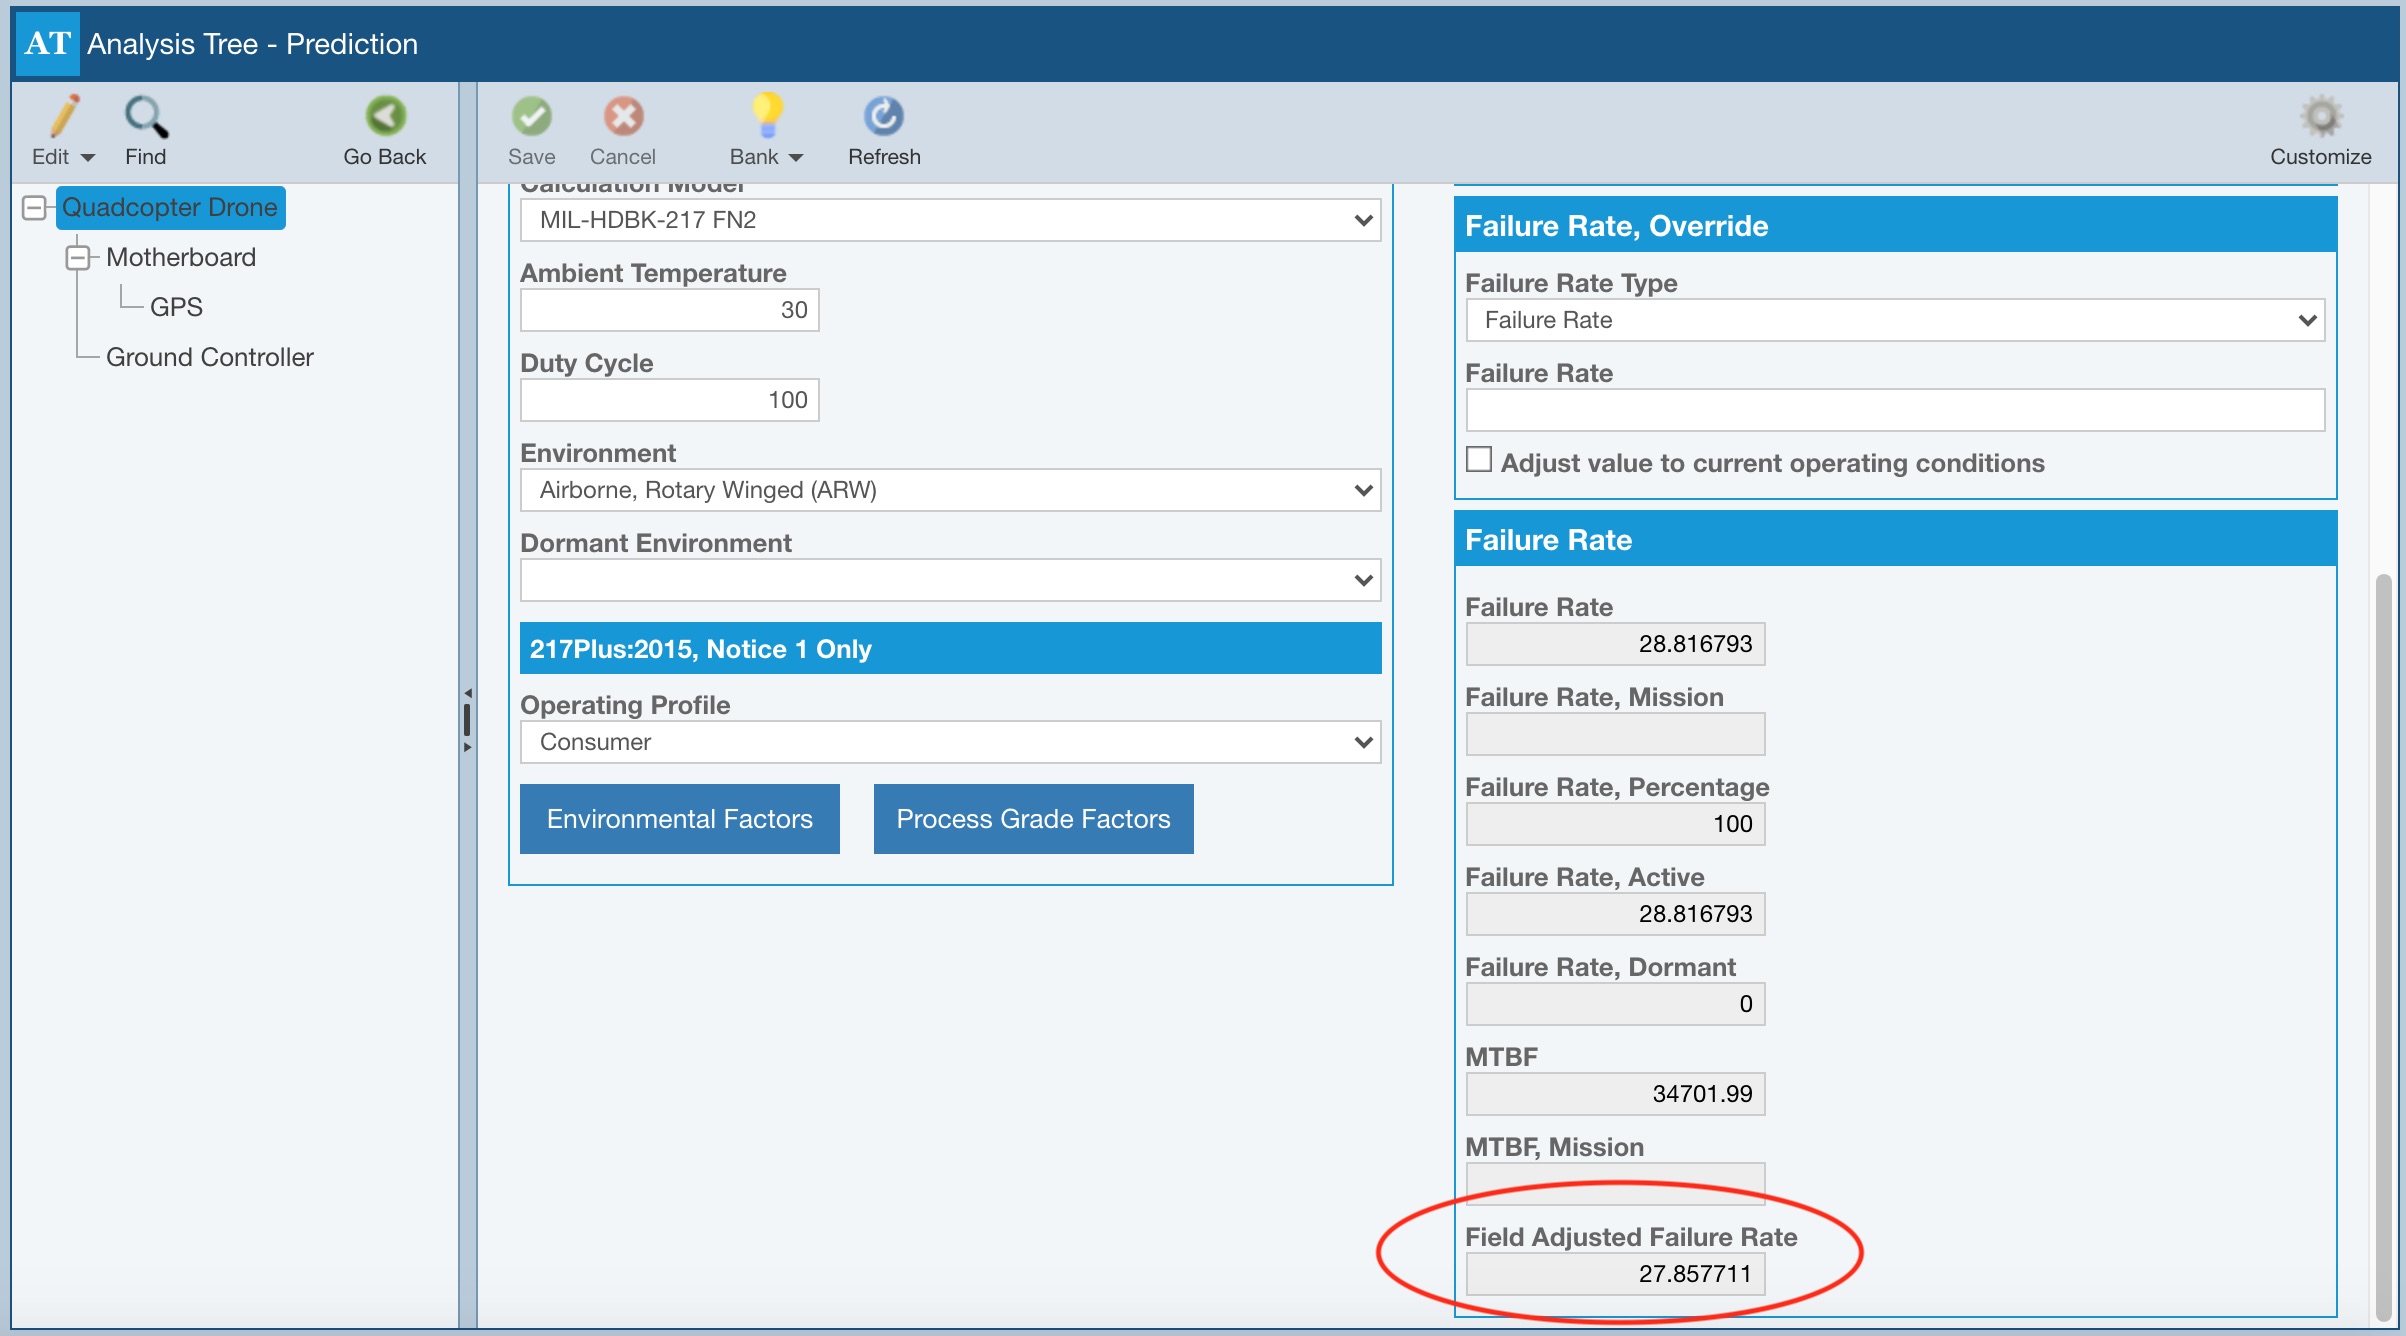Select GPS in the tree

[176, 307]
